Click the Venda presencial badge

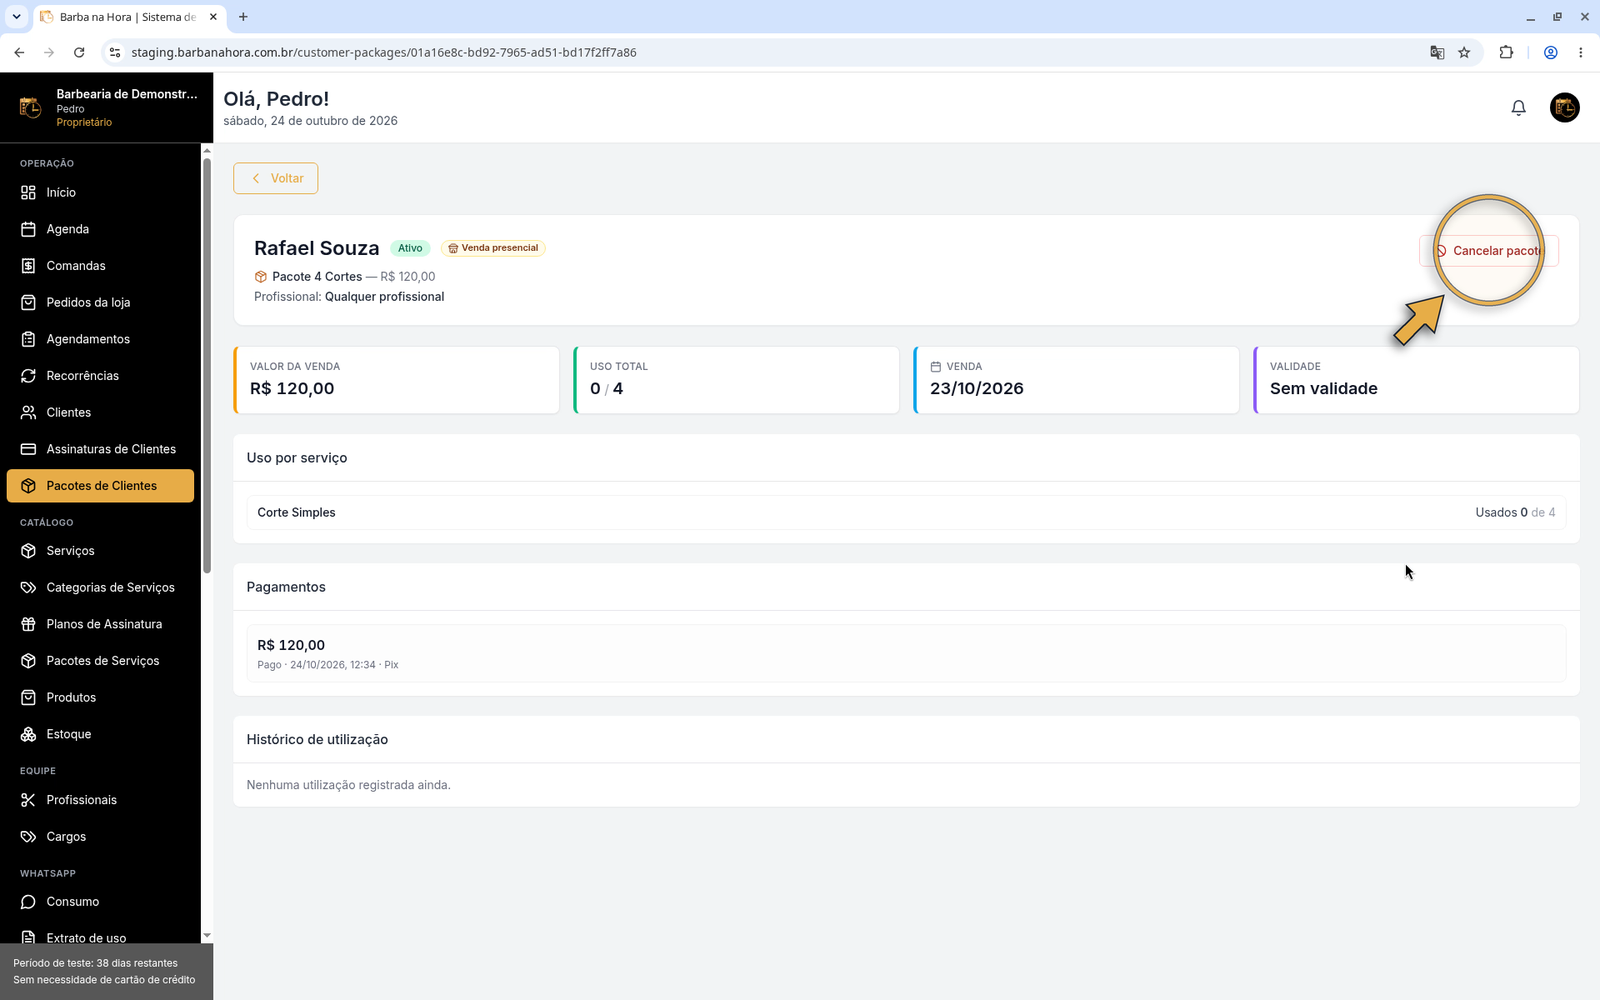pos(493,248)
